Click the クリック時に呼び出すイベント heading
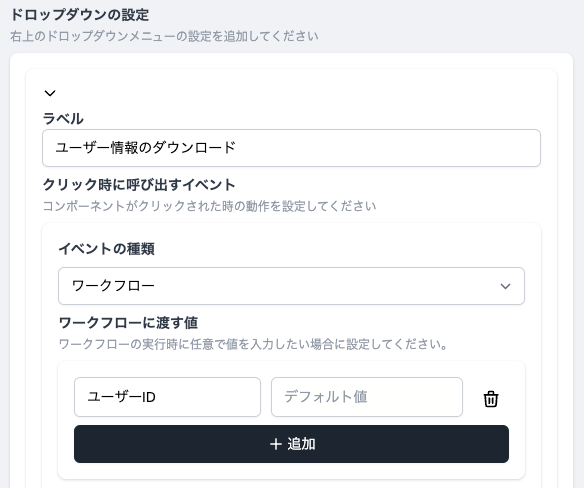584x488 pixels. tap(139, 185)
